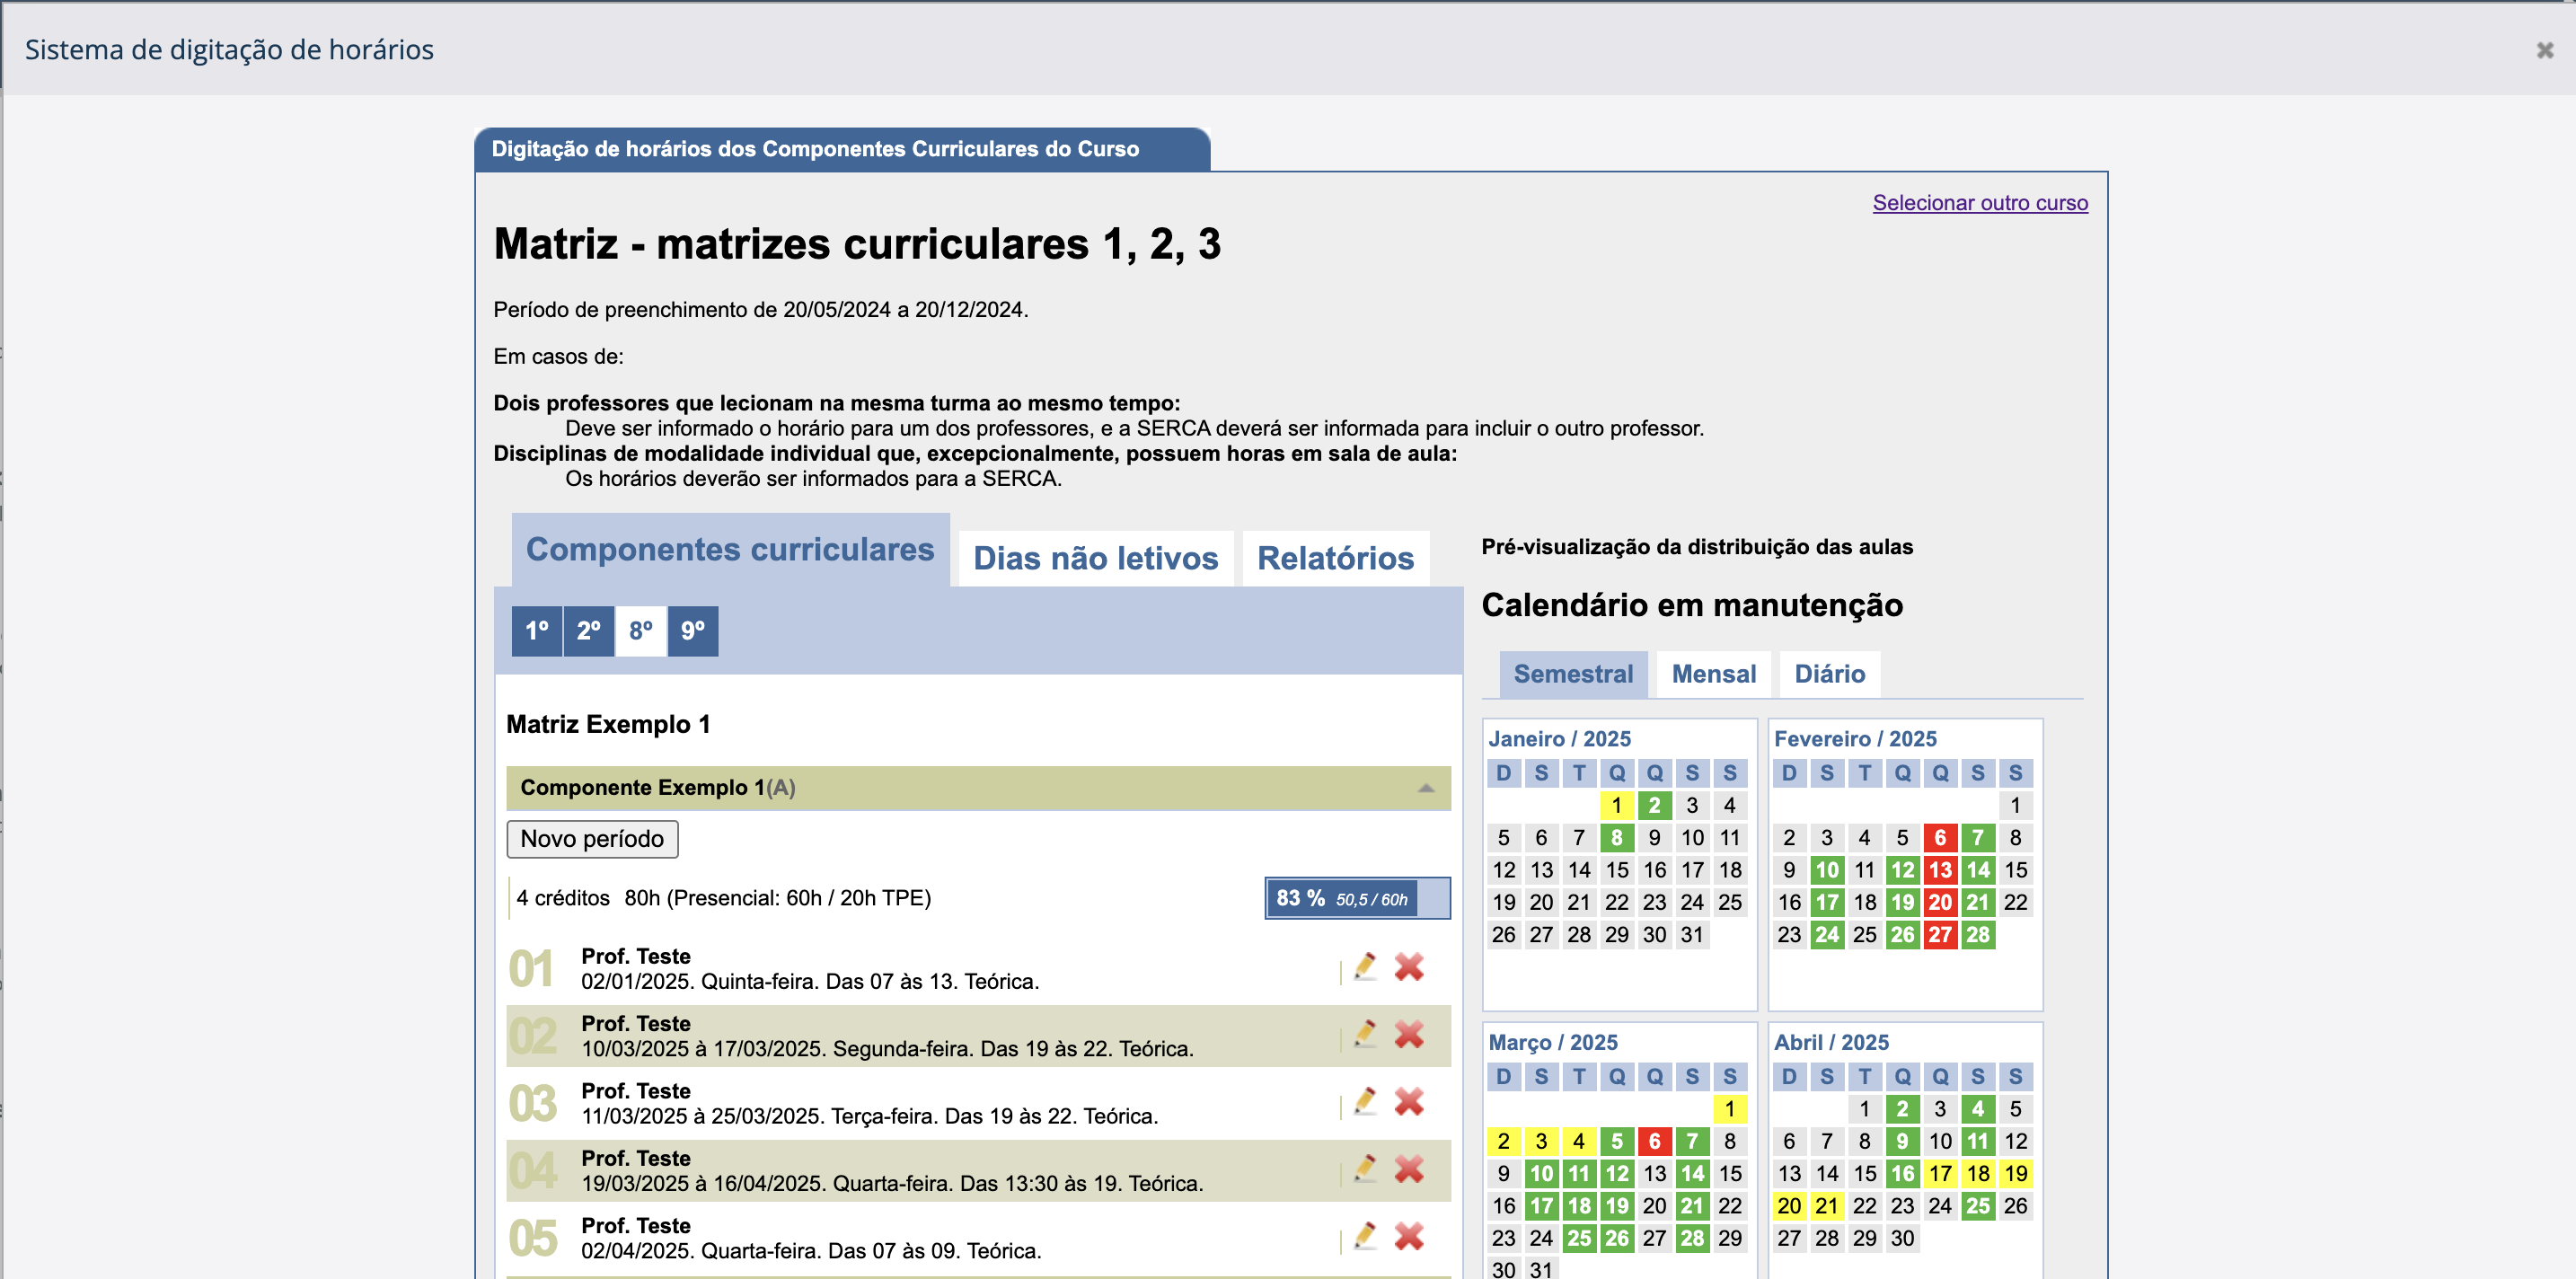Click green day 24 in Fevereiro 2025
Screen dimensions: 2576x1279
[x=1827, y=935]
